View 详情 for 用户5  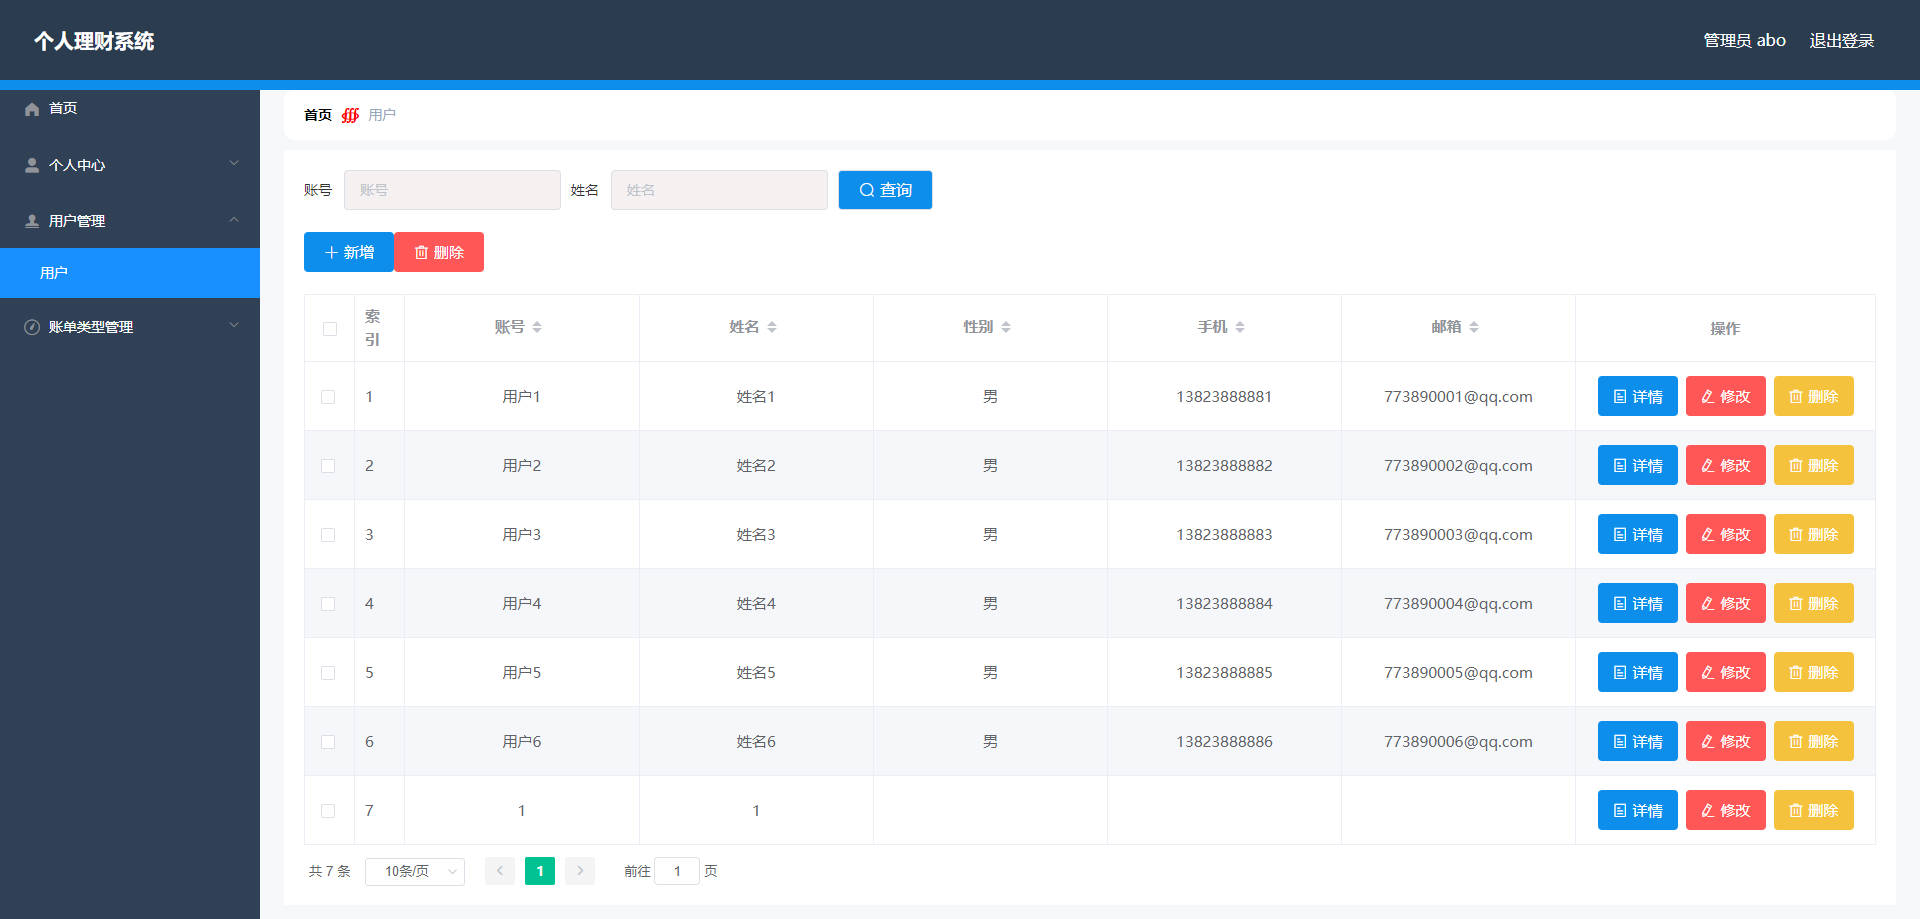tap(1638, 672)
